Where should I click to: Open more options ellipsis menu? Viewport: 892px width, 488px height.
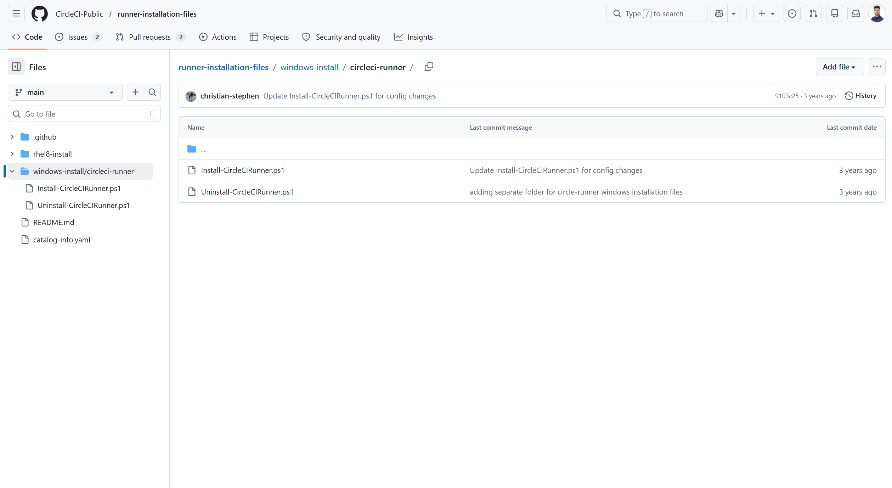pos(877,67)
